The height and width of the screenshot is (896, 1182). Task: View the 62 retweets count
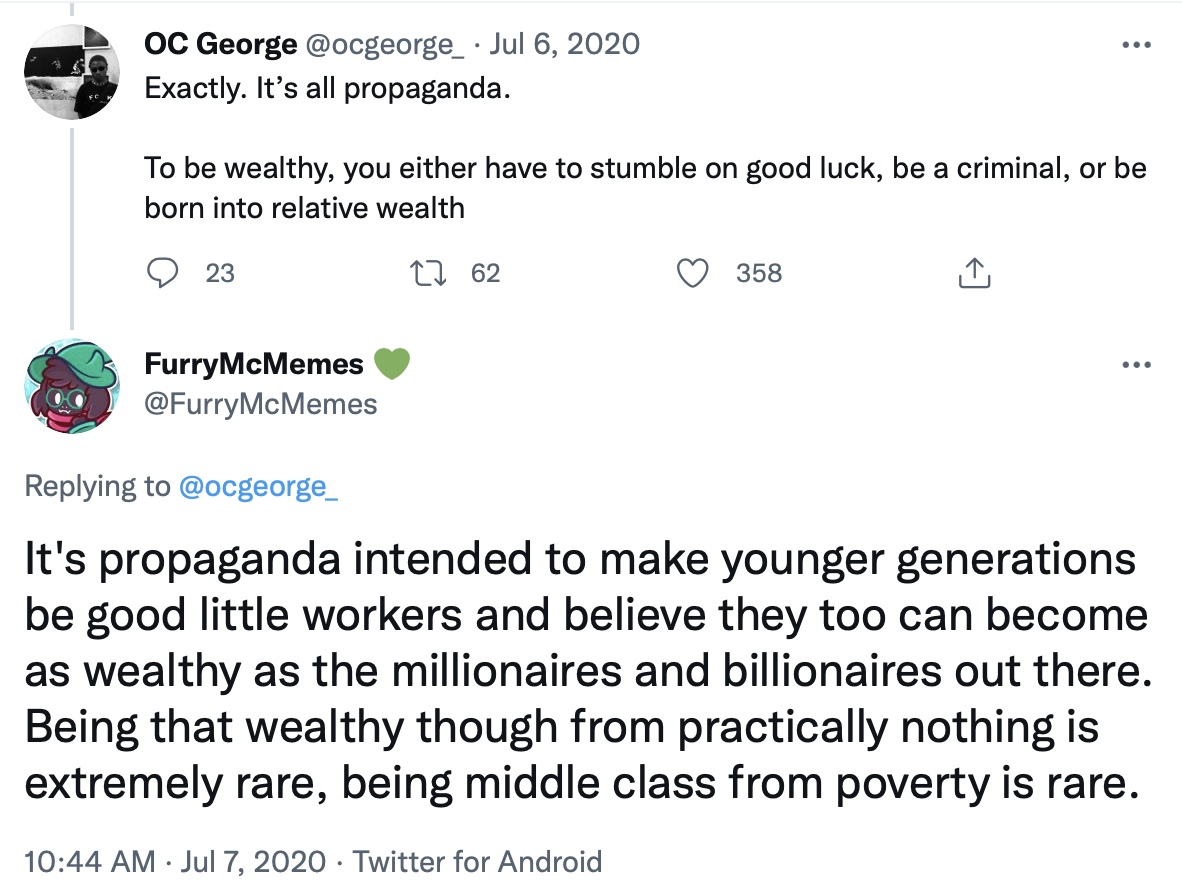tap(485, 273)
